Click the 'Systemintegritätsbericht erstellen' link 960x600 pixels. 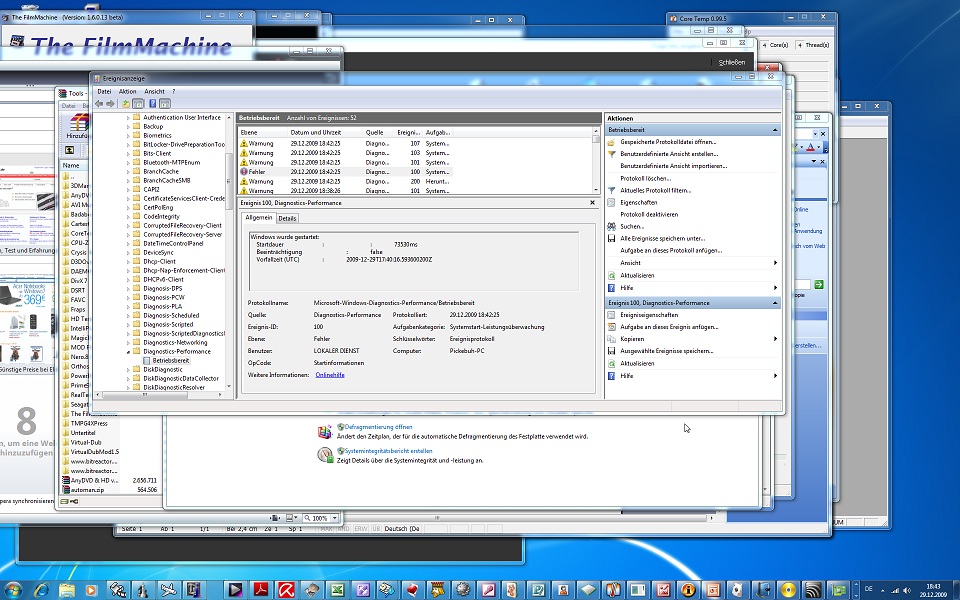click(x=388, y=451)
